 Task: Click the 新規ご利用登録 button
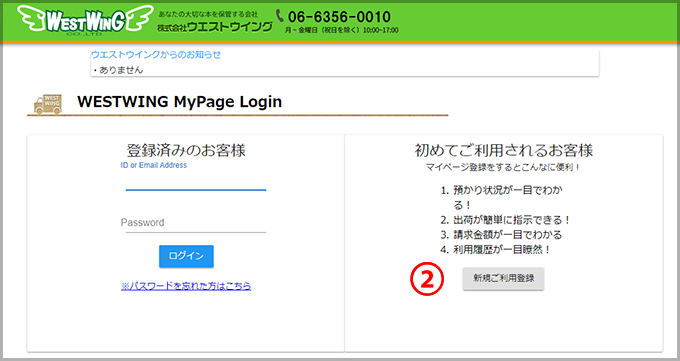click(x=503, y=278)
